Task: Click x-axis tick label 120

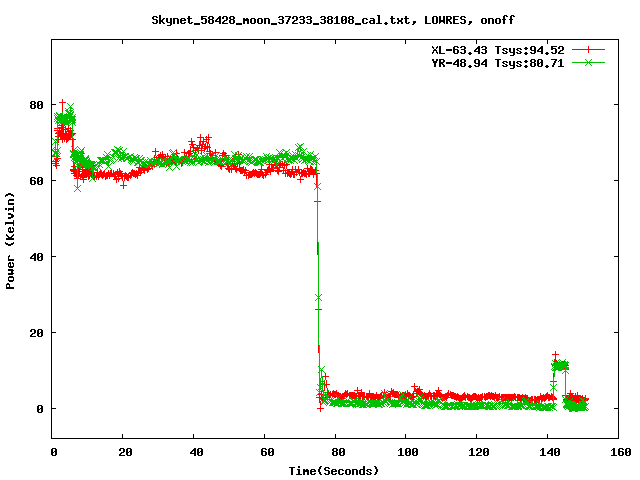Action: 479,452
